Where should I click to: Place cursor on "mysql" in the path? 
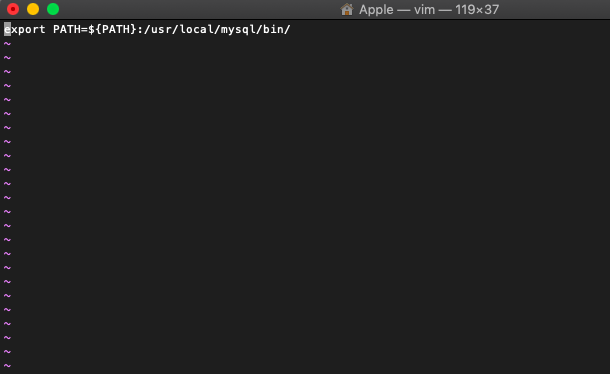[x=238, y=30]
